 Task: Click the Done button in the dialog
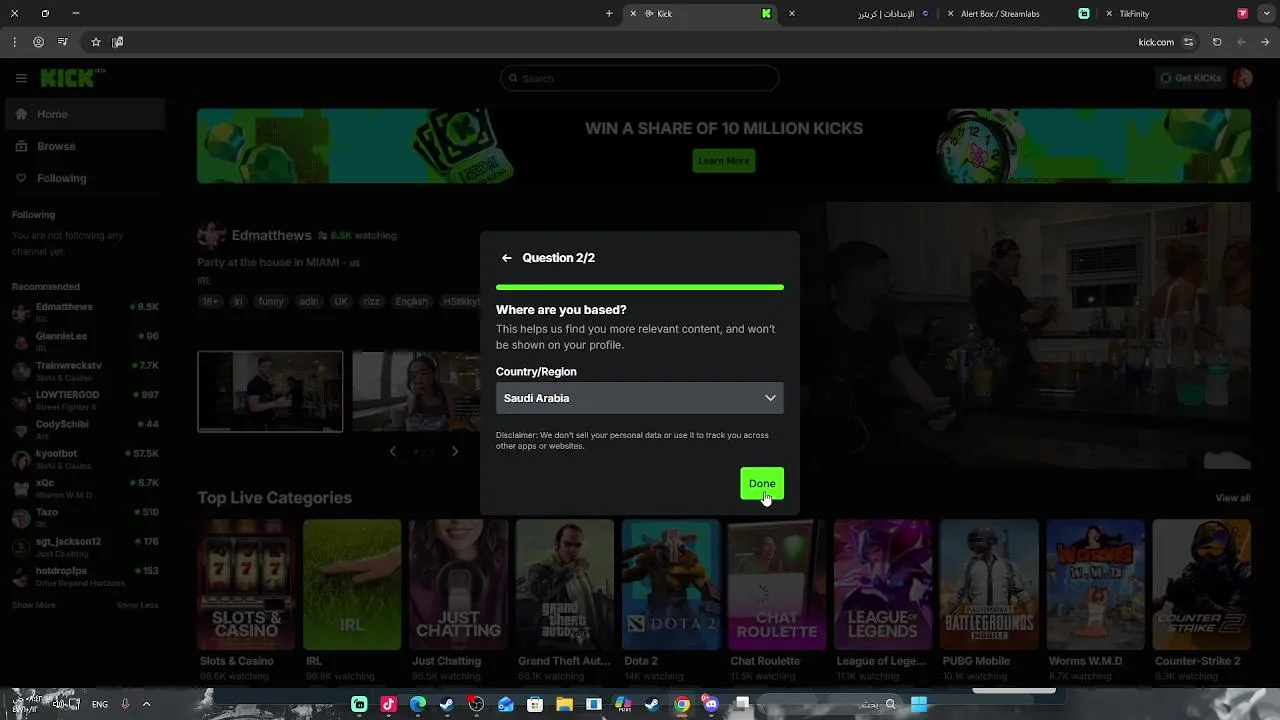click(x=762, y=483)
